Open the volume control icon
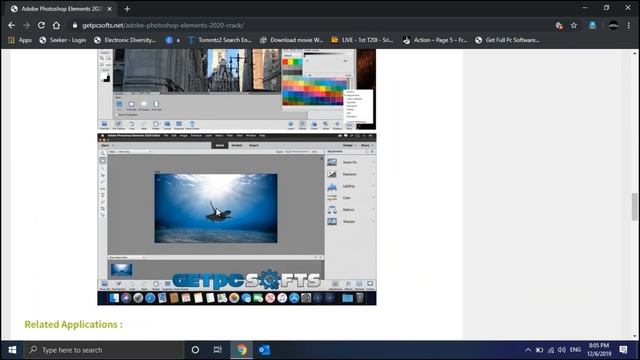 562,350
